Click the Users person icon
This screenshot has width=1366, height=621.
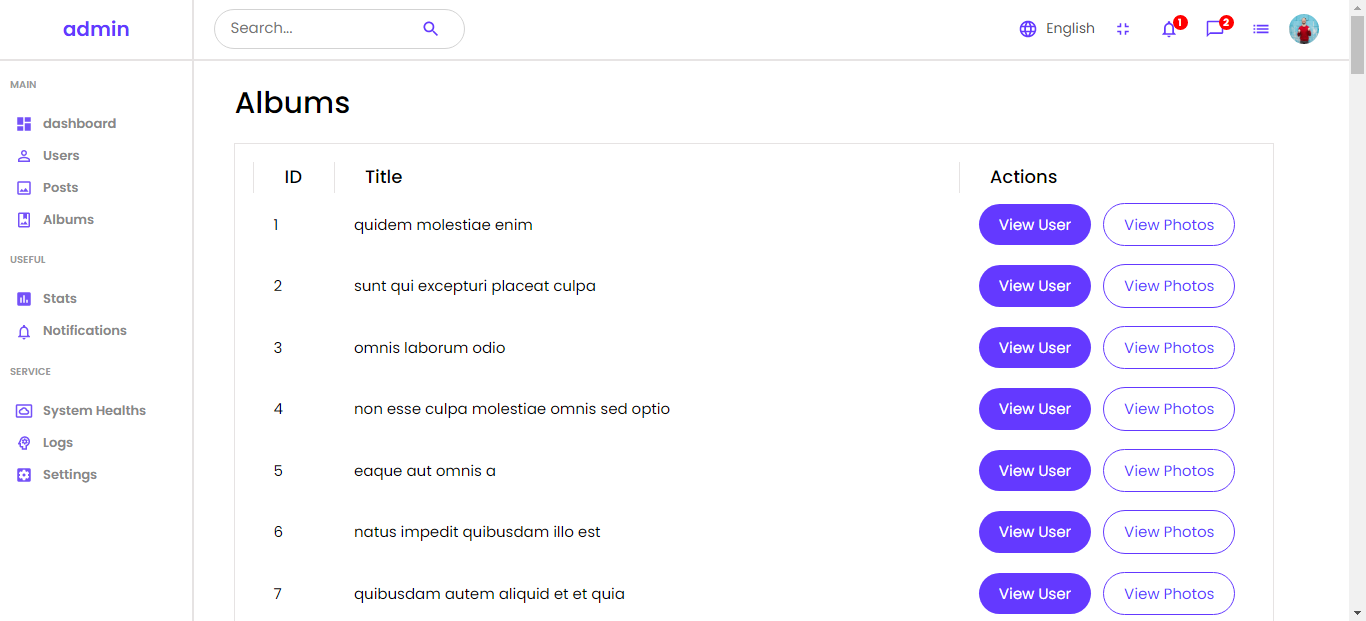[x=24, y=156]
